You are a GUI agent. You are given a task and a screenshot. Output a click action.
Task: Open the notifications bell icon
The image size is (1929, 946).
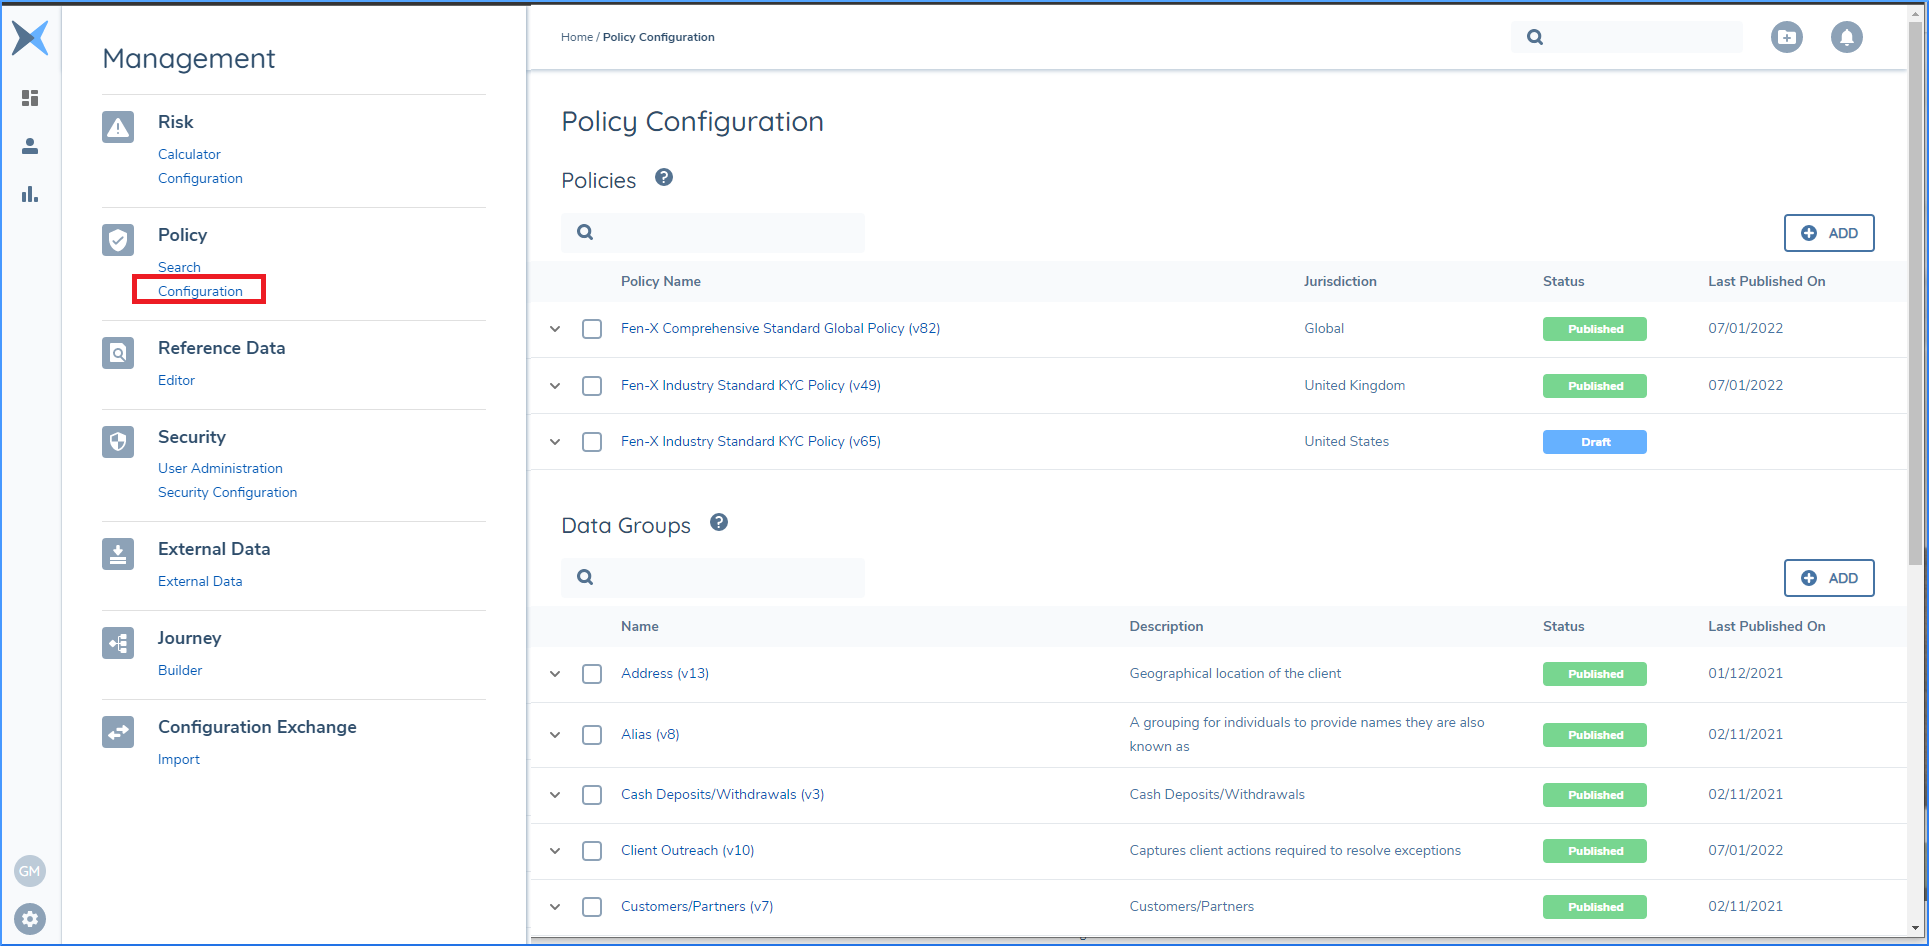[1846, 38]
